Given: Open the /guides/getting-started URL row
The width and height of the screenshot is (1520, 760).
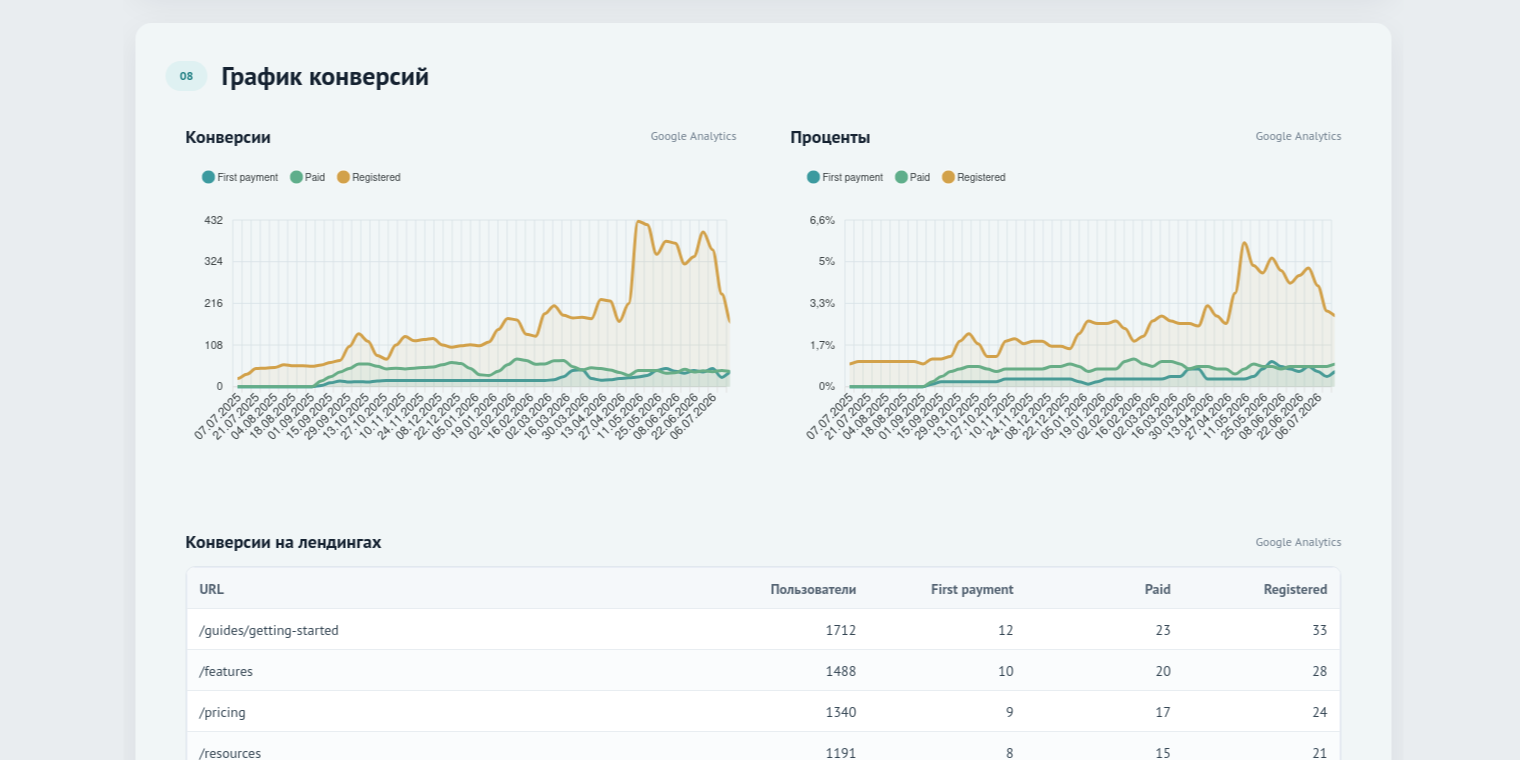Looking at the screenshot, I should [763, 630].
